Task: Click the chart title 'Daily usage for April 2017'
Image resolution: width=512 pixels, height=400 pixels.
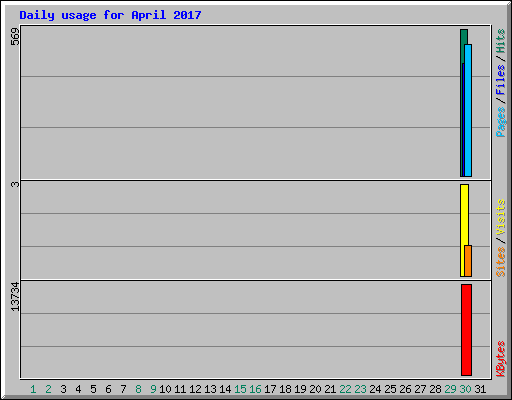Action: pos(110,15)
